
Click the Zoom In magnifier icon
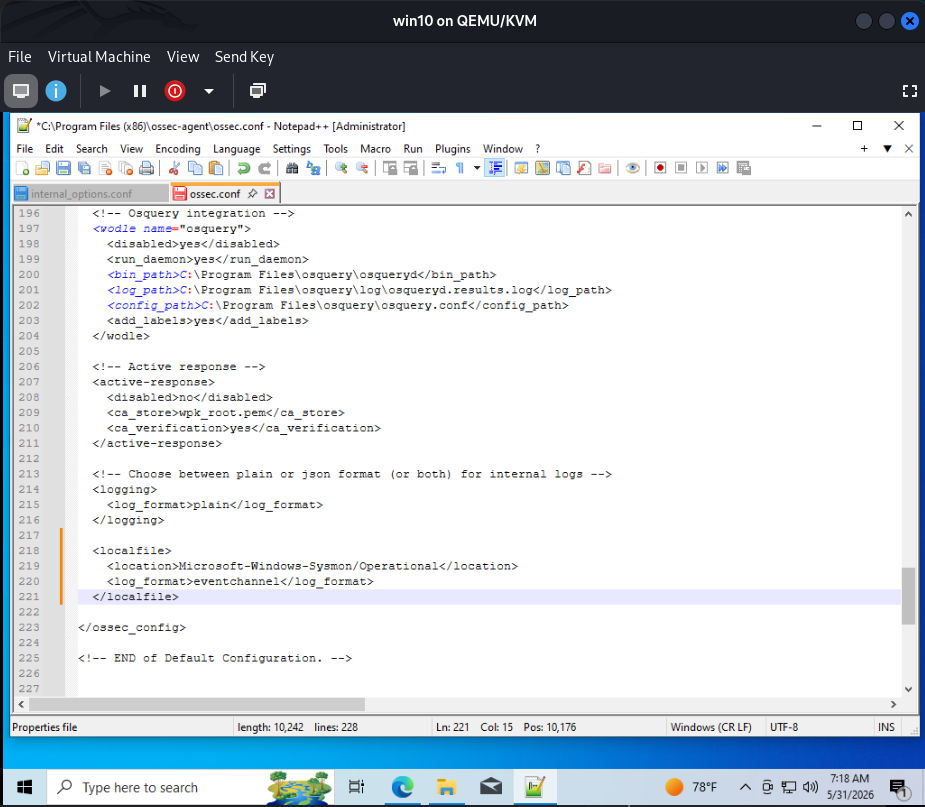click(x=341, y=168)
